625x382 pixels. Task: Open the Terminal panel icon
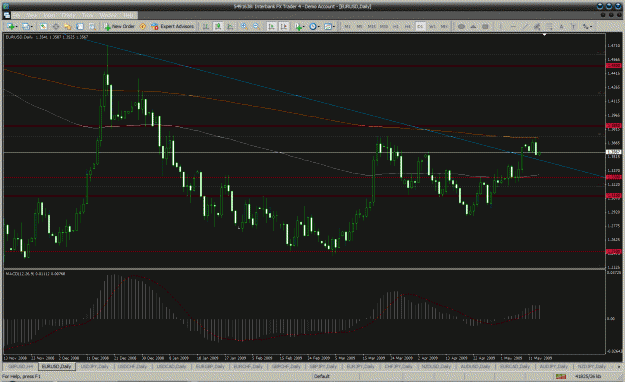[x=80, y=26]
